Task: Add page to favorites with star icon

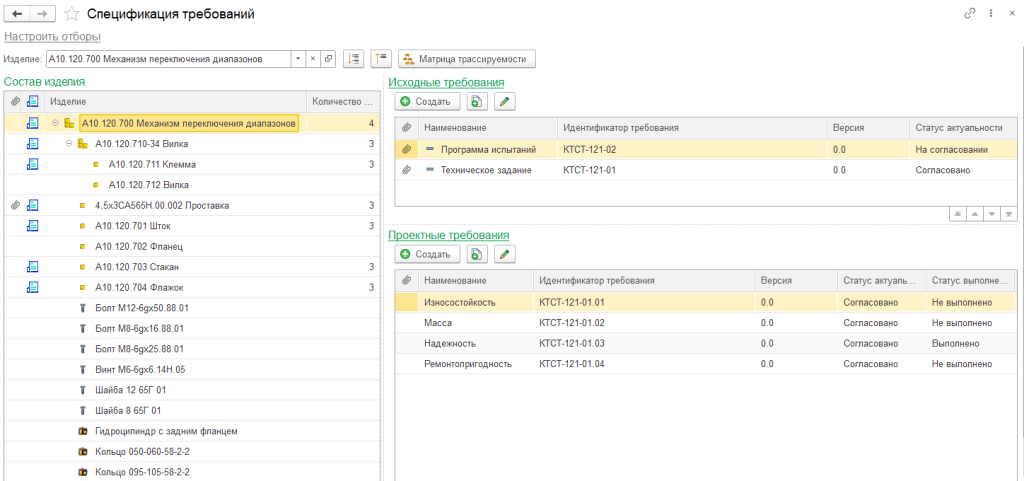Action: (x=71, y=14)
